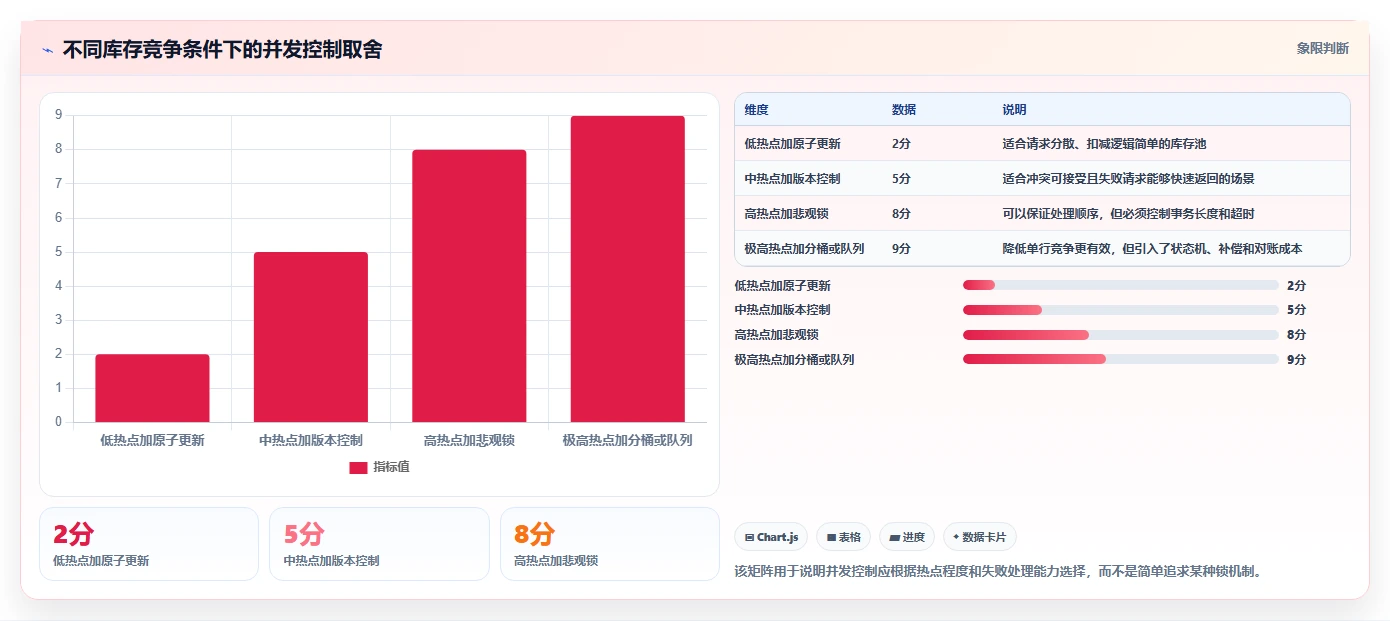Select the 数据卡片 tag chip
This screenshot has width=1390, height=621.
(980, 537)
